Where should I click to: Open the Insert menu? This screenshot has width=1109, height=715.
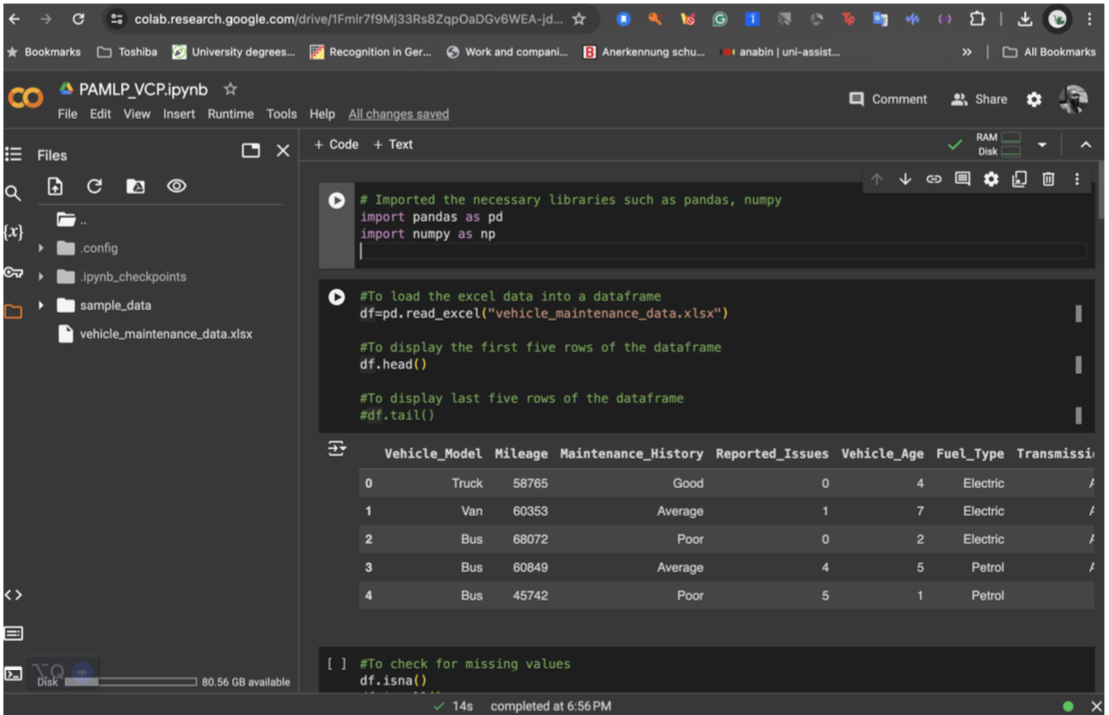point(179,114)
